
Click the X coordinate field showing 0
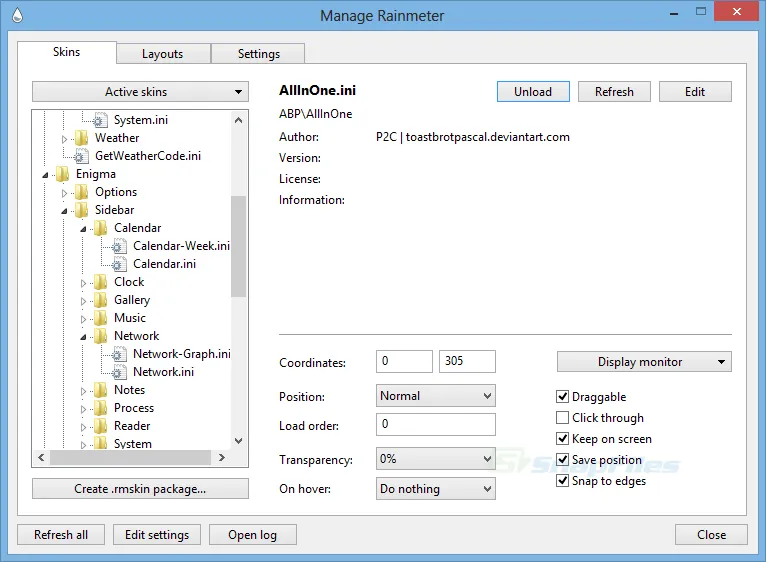pos(404,362)
